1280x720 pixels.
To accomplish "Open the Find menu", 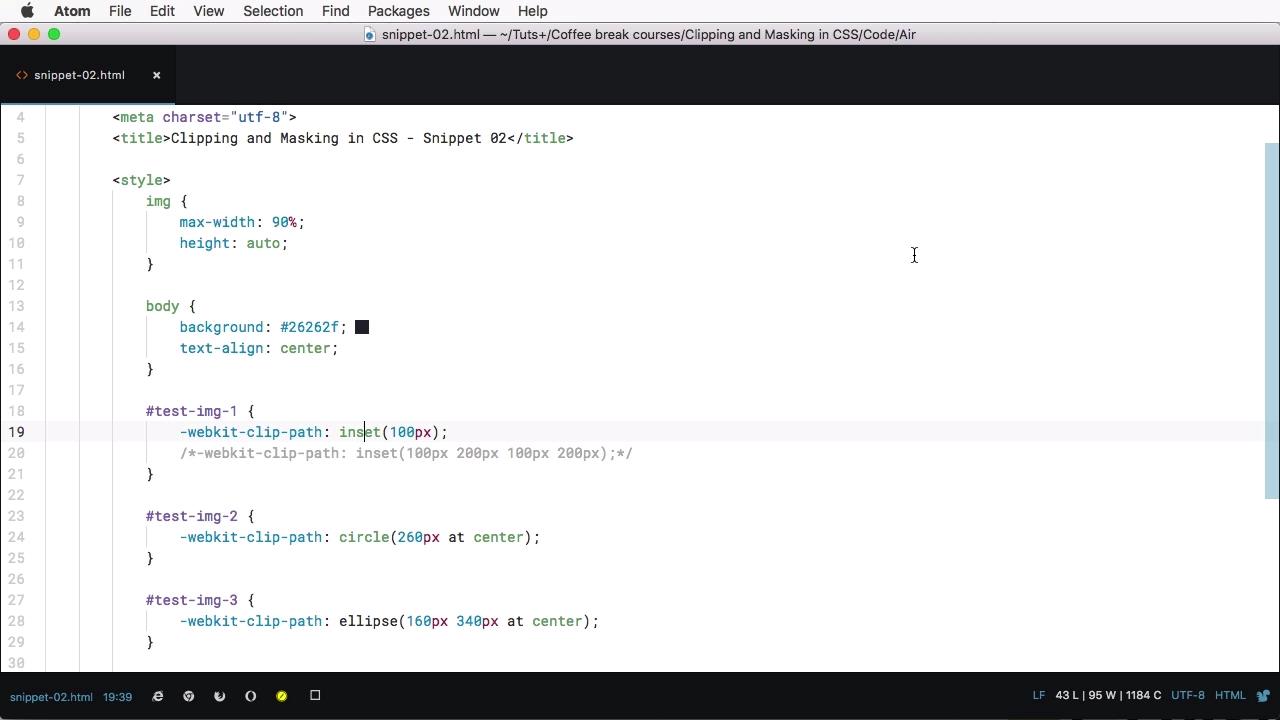I will coord(335,11).
